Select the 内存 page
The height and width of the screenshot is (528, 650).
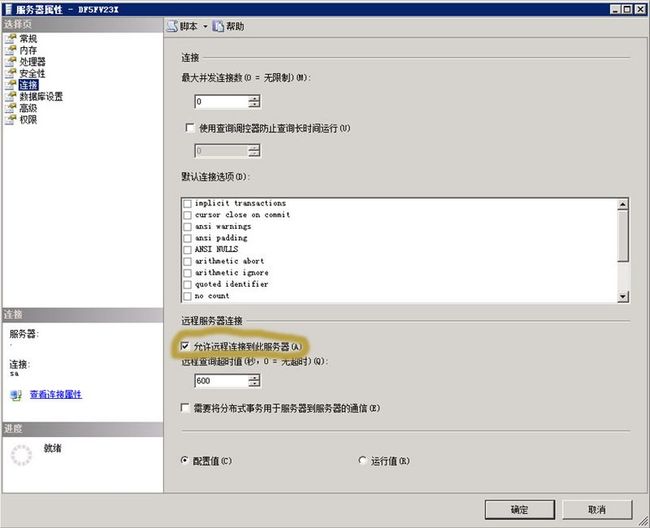(x=28, y=50)
